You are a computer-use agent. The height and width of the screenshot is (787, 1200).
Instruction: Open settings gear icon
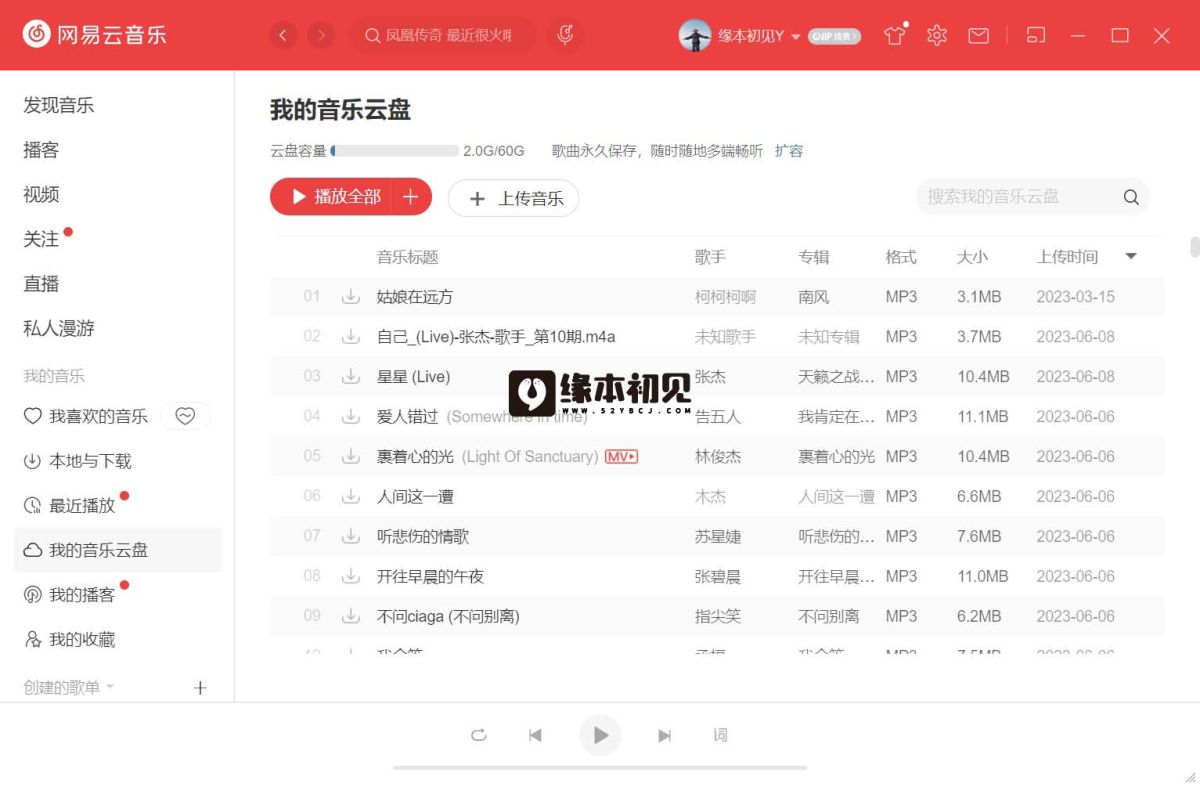pyautogui.click(x=936, y=35)
